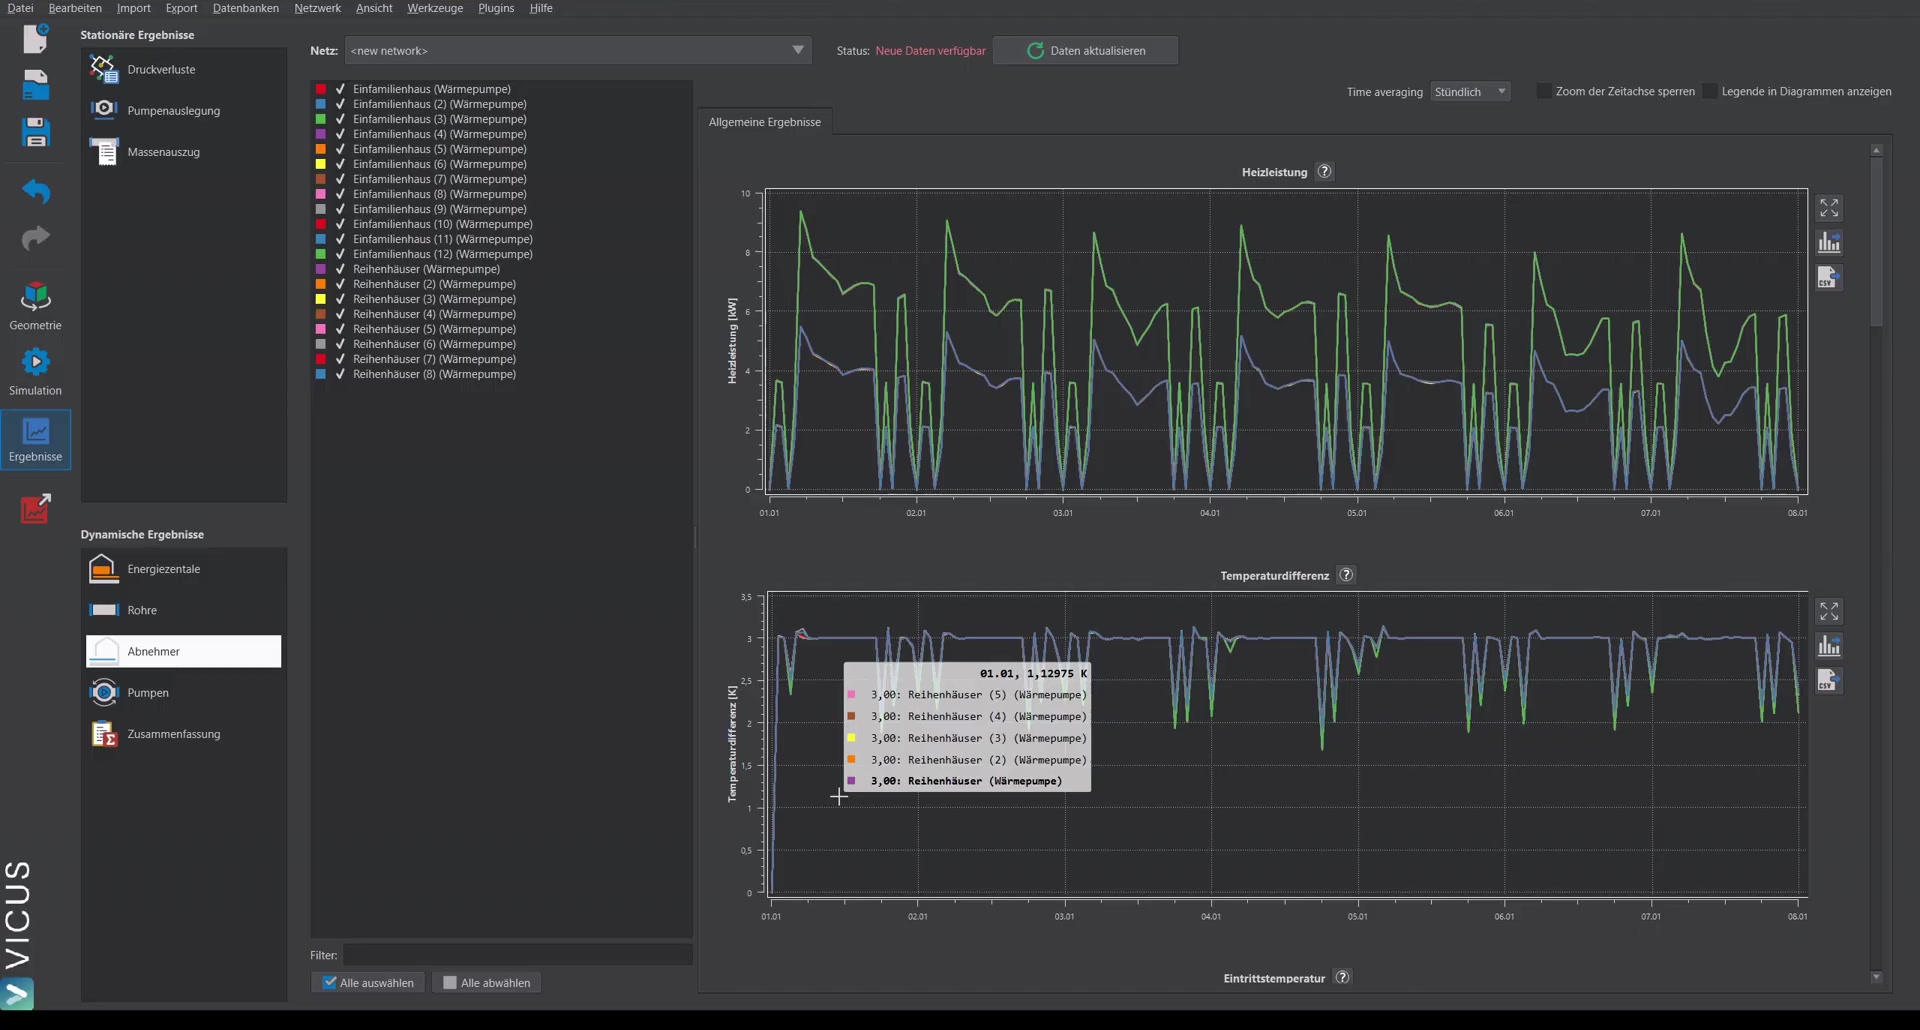Save project with floppy disk icon
The image size is (1920, 1030).
(x=36, y=132)
